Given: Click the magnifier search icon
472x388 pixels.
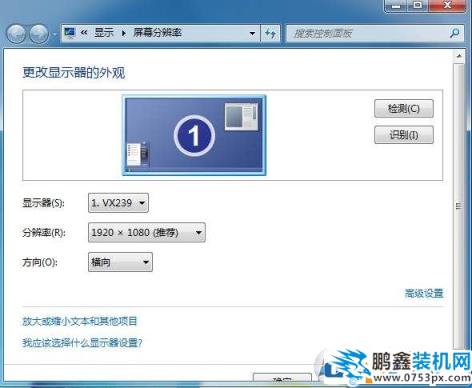Looking at the screenshot, I should 455,33.
